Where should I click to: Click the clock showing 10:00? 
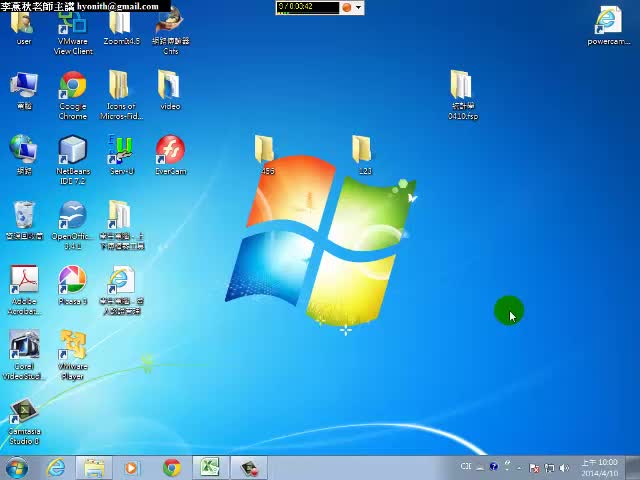point(599,468)
